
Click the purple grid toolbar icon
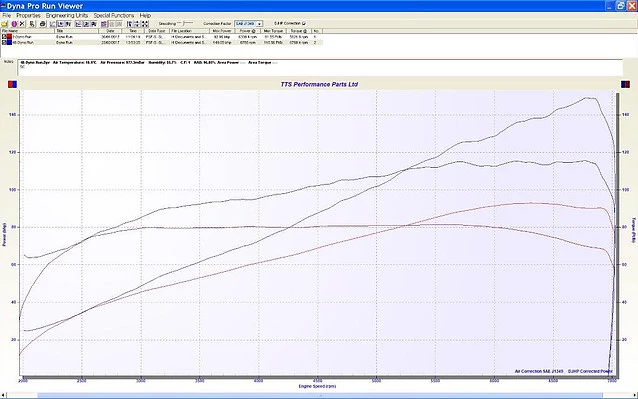tap(104, 24)
